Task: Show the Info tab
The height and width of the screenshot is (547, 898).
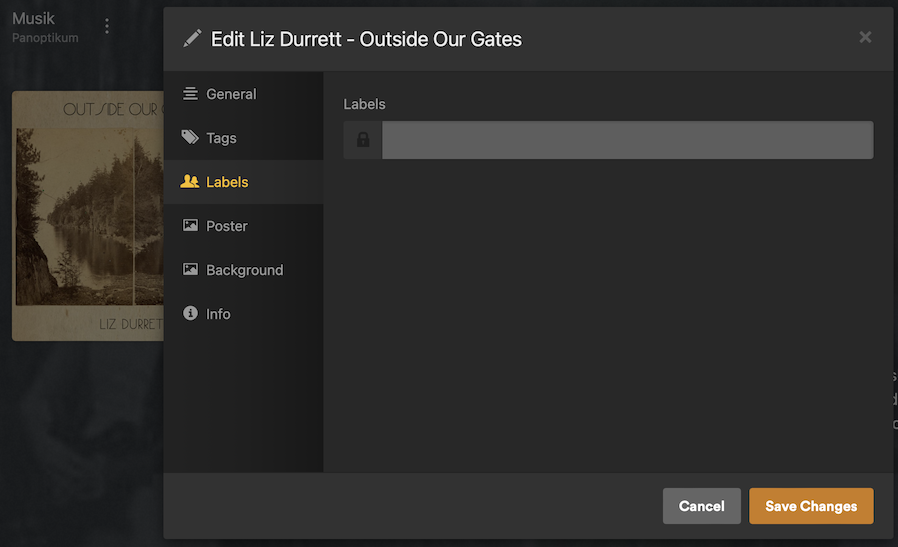Action: tap(218, 314)
